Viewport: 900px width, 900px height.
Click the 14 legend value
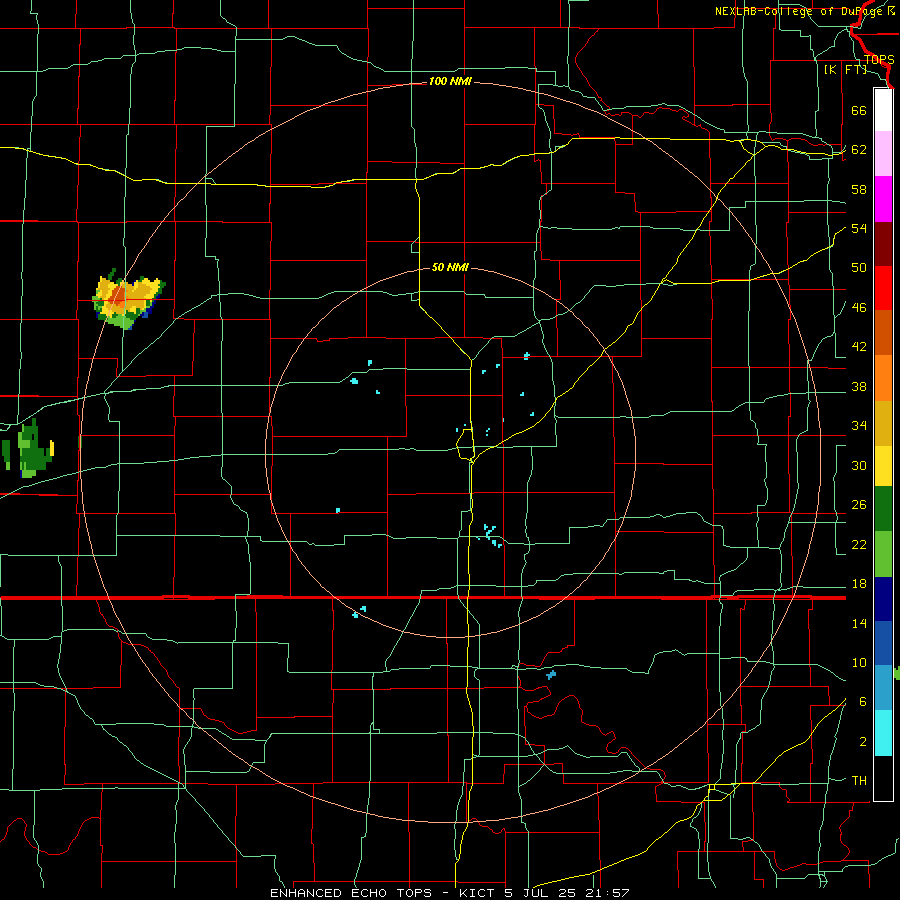point(859,623)
